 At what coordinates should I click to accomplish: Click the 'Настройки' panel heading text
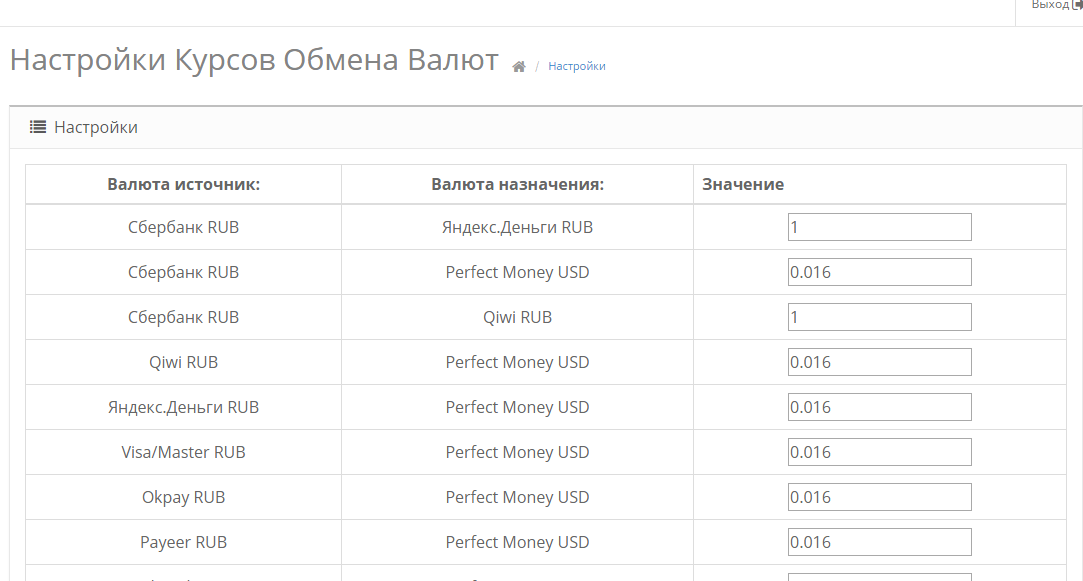(x=96, y=127)
